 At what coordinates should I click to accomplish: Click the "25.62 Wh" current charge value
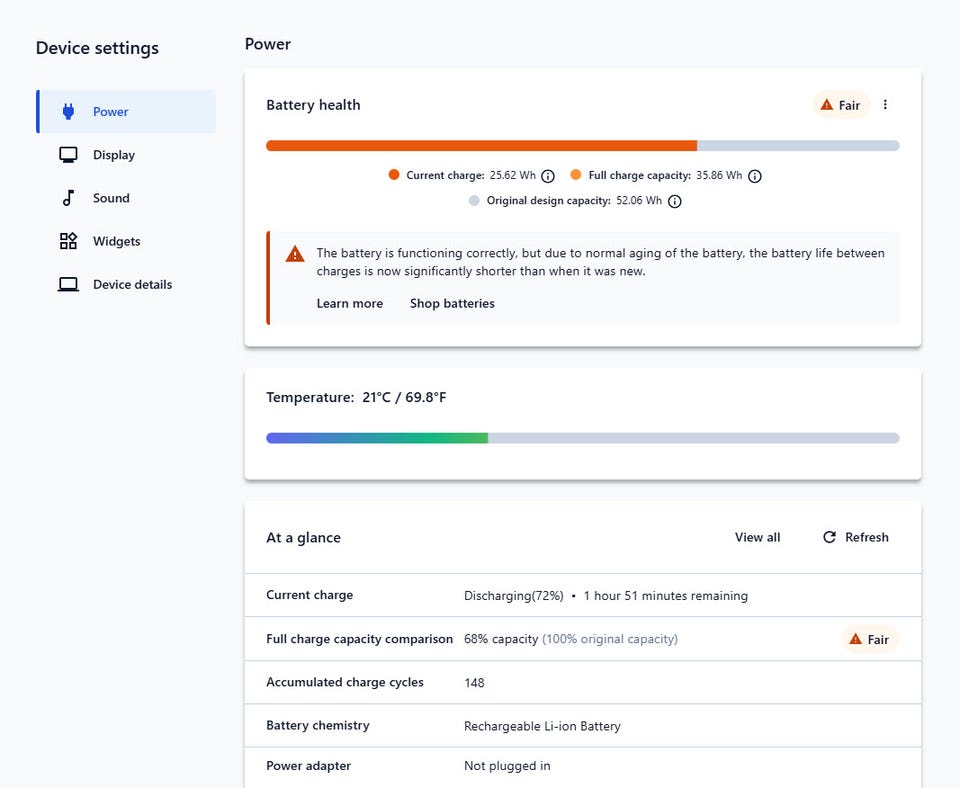[x=512, y=175]
